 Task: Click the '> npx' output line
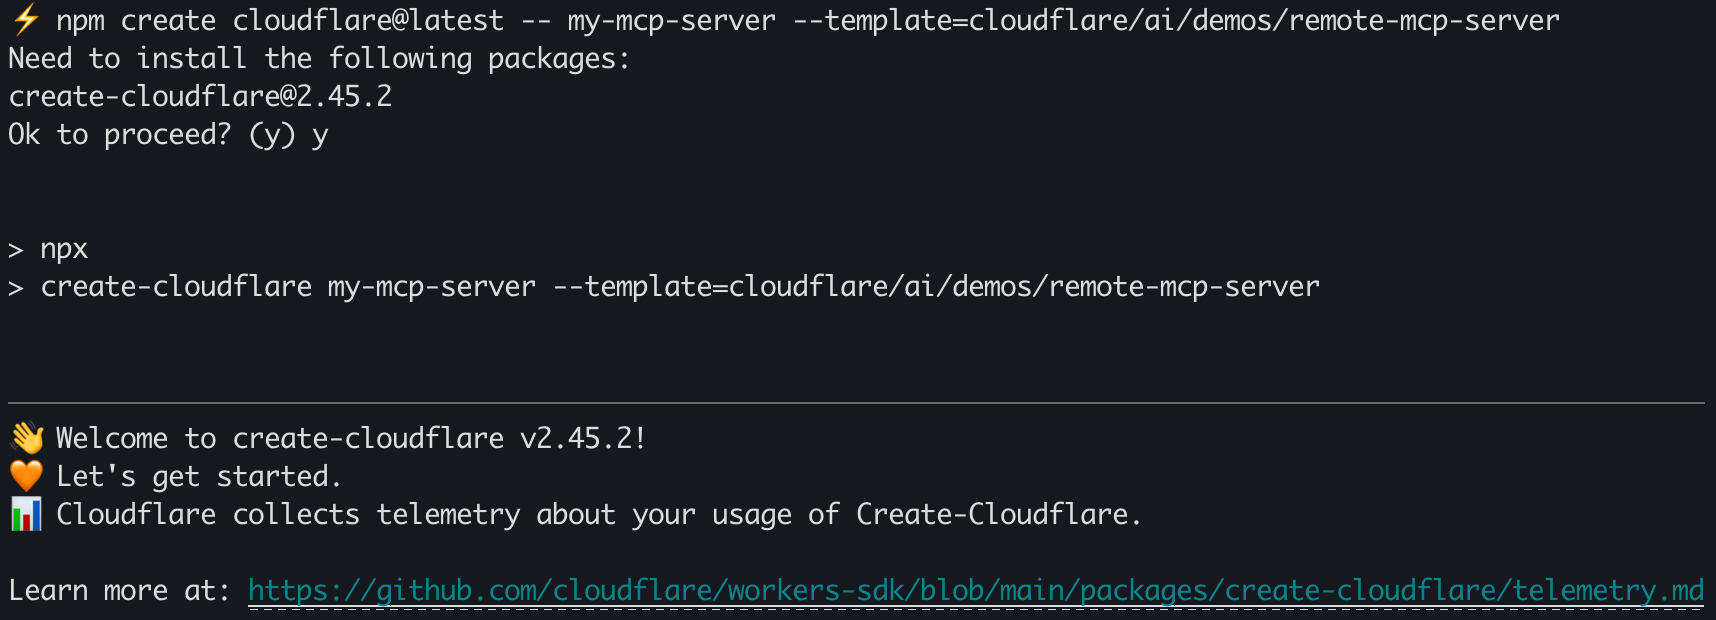(48, 249)
